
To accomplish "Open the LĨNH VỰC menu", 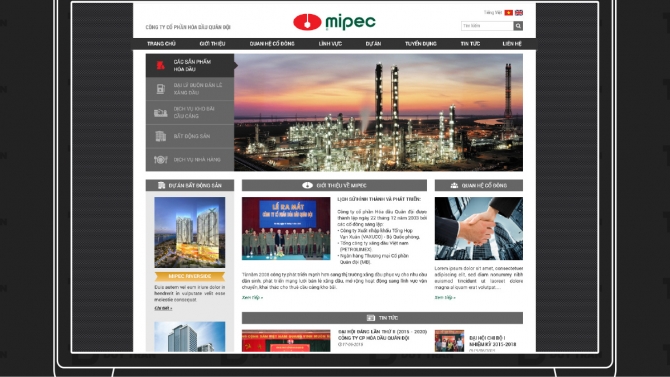I will [x=330, y=44].
